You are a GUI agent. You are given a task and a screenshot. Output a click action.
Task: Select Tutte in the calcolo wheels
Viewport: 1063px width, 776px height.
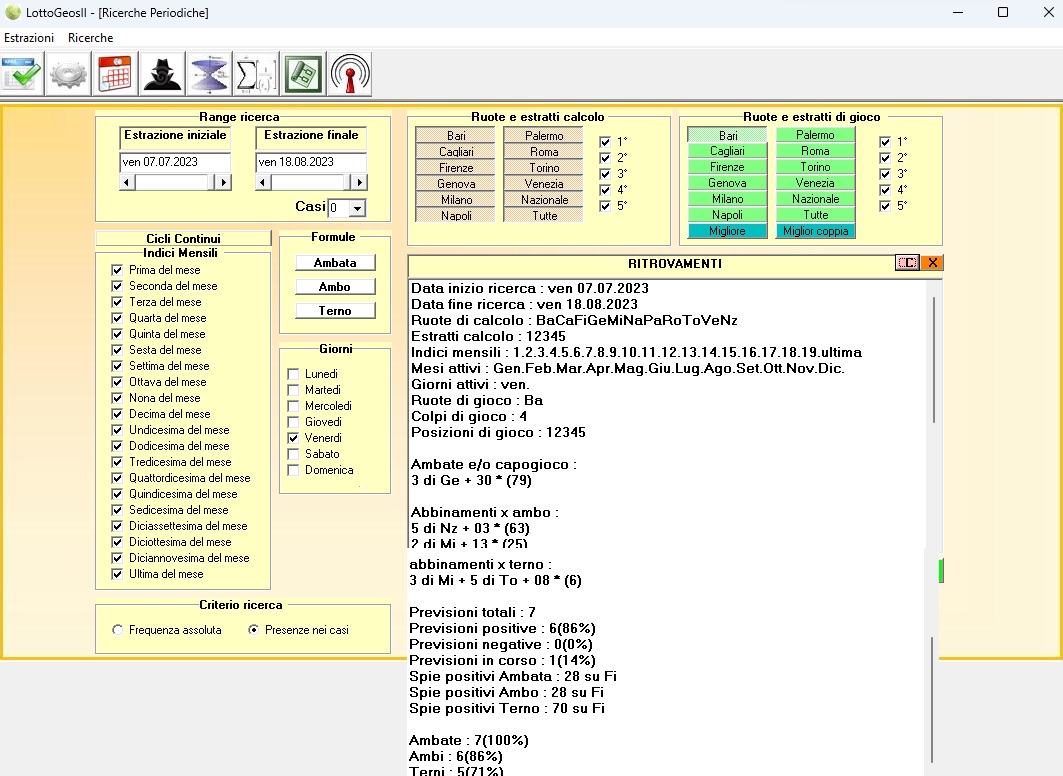click(x=544, y=216)
